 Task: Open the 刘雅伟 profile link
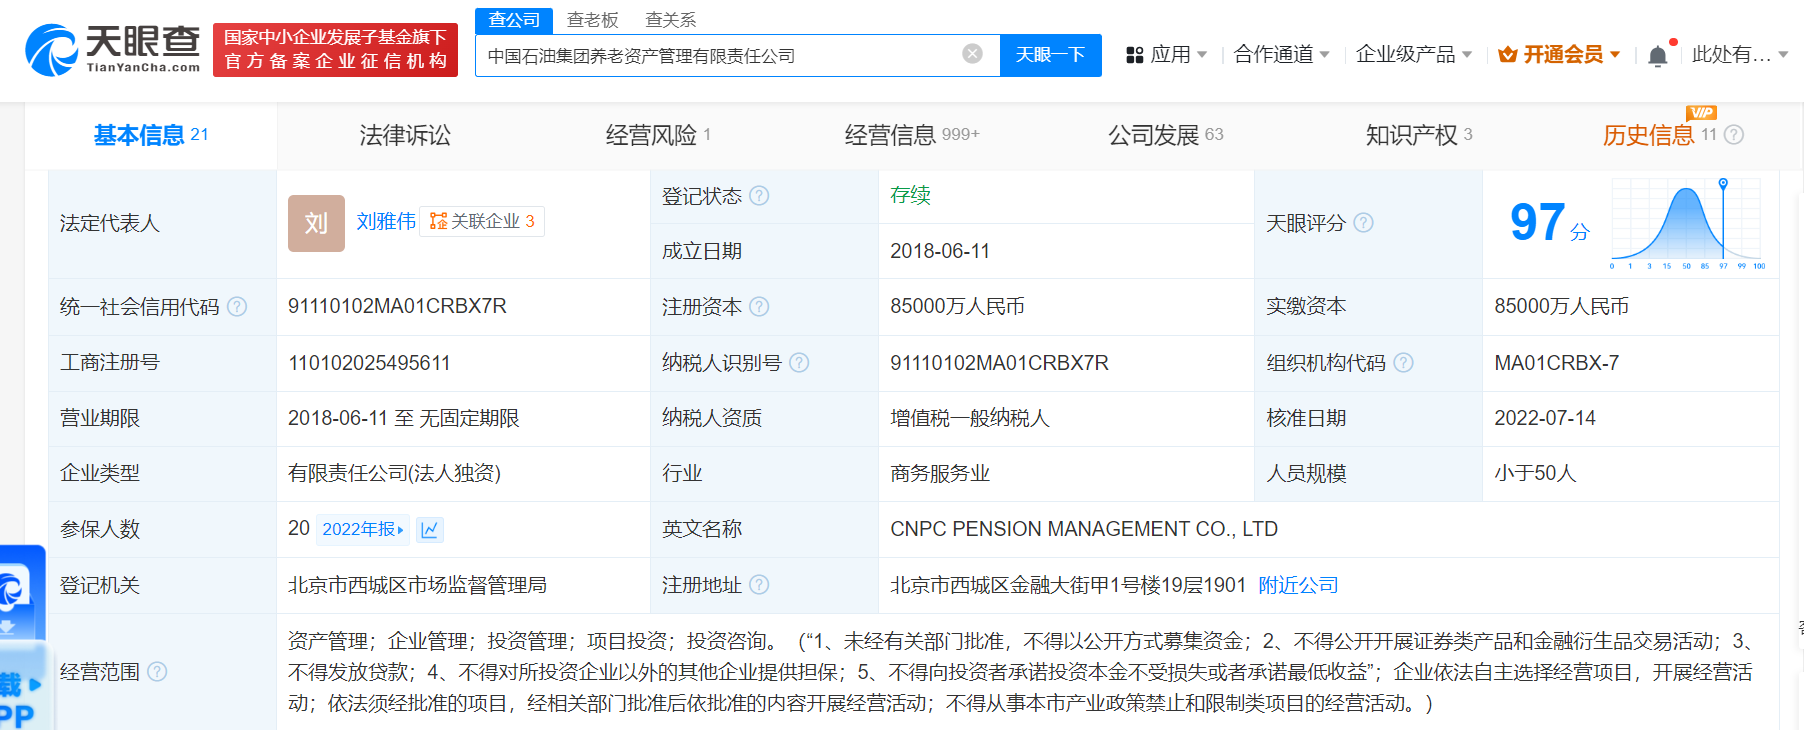pyautogui.click(x=386, y=221)
